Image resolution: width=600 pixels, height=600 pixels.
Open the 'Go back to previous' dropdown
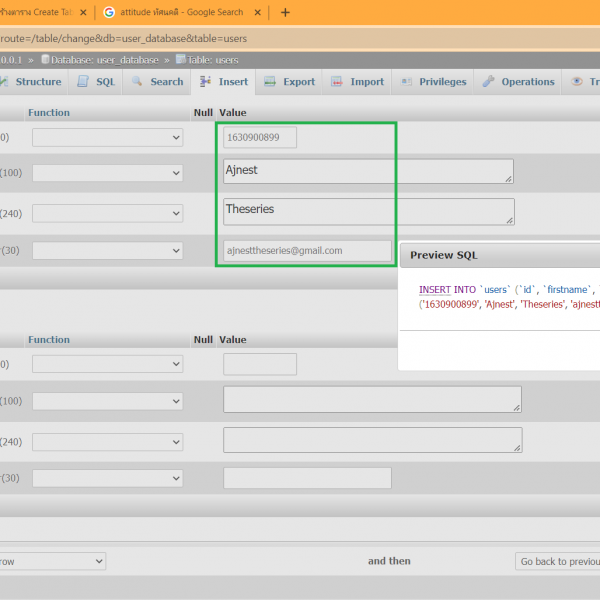point(557,562)
